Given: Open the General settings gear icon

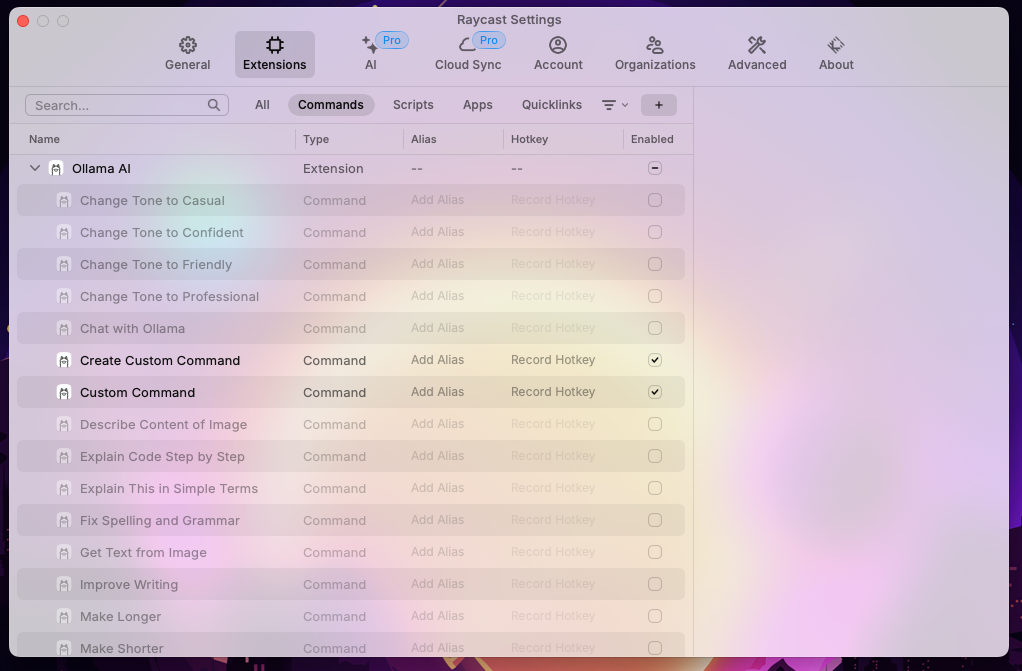Looking at the screenshot, I should click(x=187, y=45).
